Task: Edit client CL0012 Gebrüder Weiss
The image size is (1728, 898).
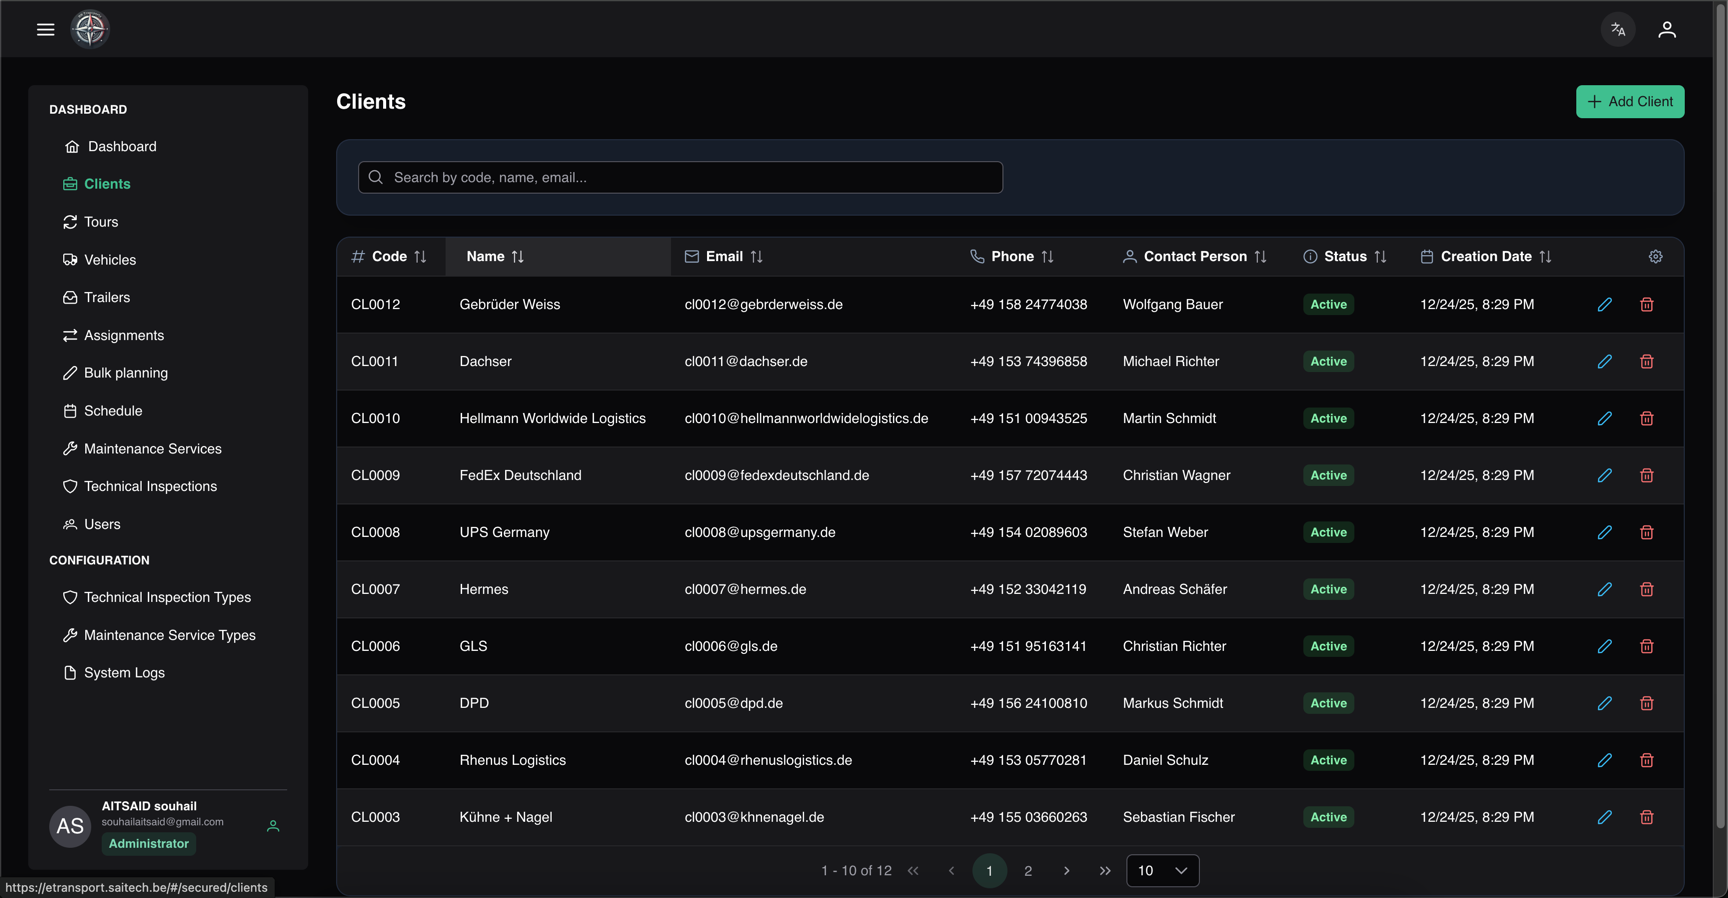Action: pyautogui.click(x=1605, y=305)
